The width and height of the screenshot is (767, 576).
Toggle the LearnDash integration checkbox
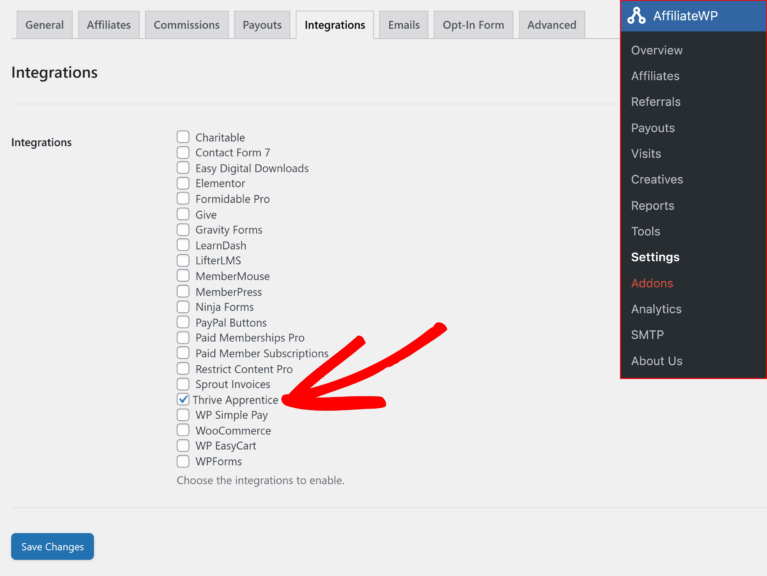[183, 246]
